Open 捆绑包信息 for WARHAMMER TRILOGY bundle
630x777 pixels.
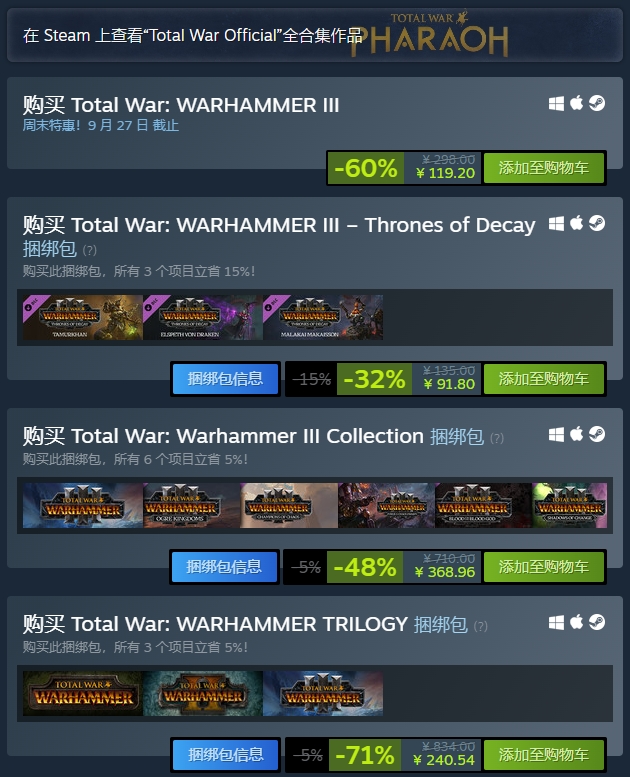(226, 755)
